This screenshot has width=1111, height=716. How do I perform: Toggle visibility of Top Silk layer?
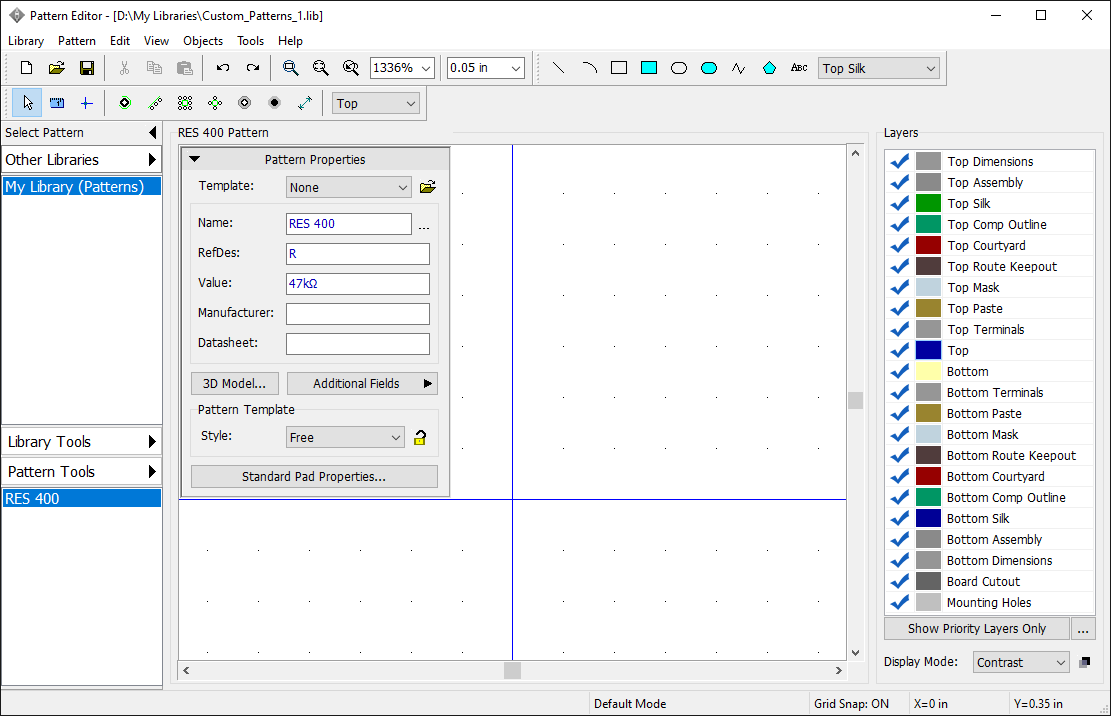click(x=900, y=203)
